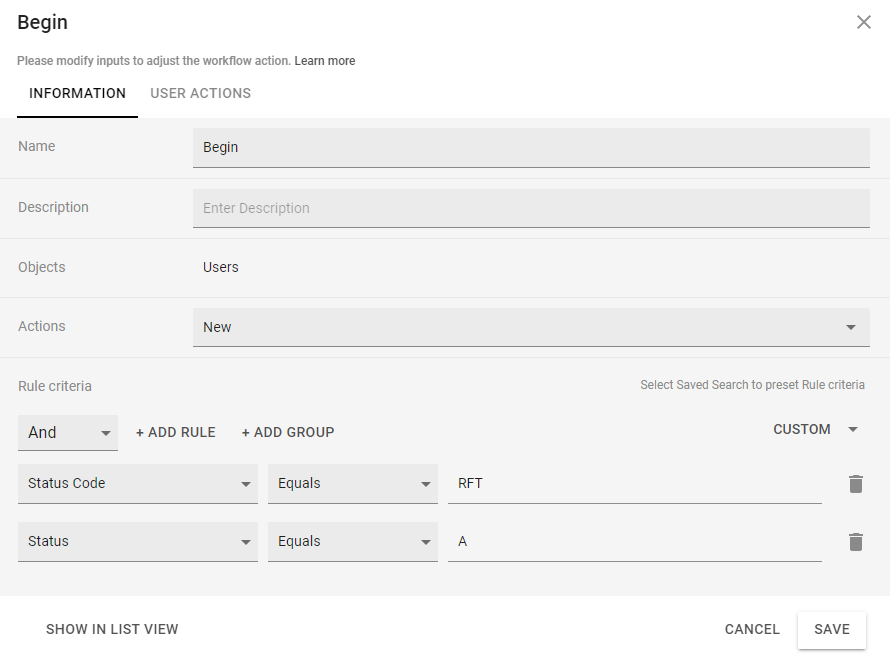Click the CUSTOM dropdown caret
The width and height of the screenshot is (890, 661).
click(x=852, y=429)
